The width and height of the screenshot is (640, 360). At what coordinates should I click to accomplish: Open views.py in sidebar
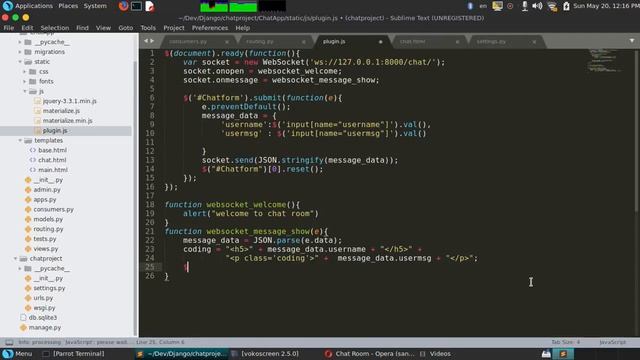[x=46, y=249]
